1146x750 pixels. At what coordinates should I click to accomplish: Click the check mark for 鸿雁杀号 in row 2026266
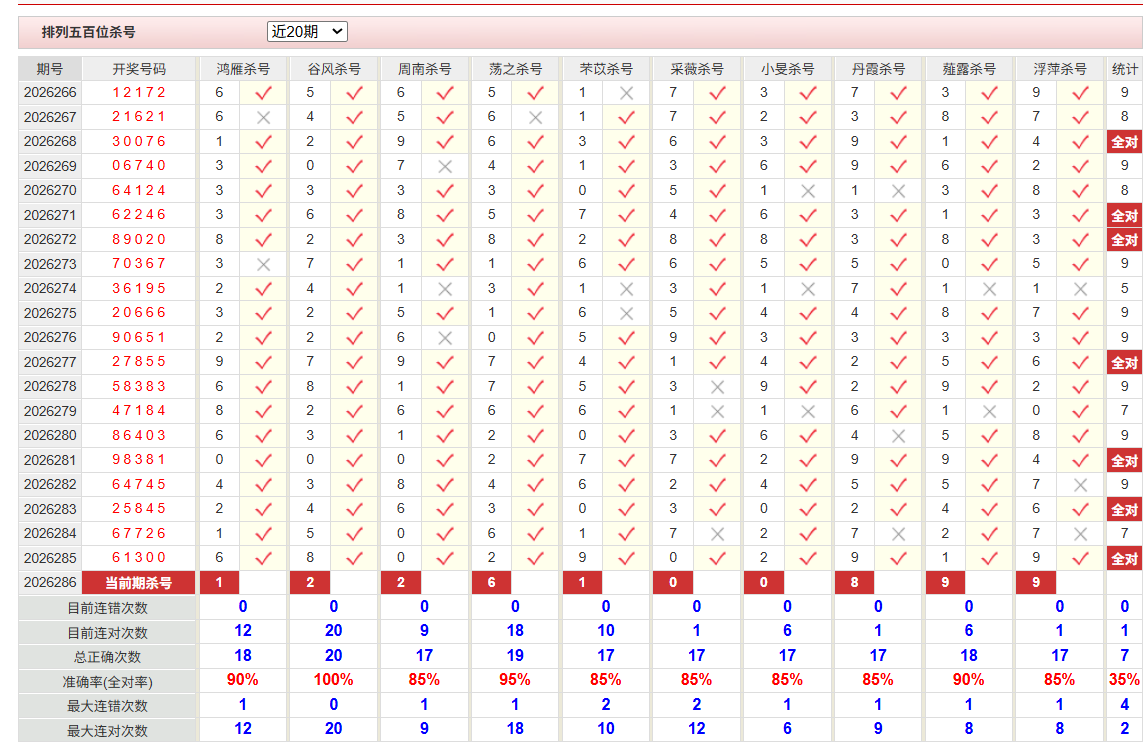click(x=264, y=93)
